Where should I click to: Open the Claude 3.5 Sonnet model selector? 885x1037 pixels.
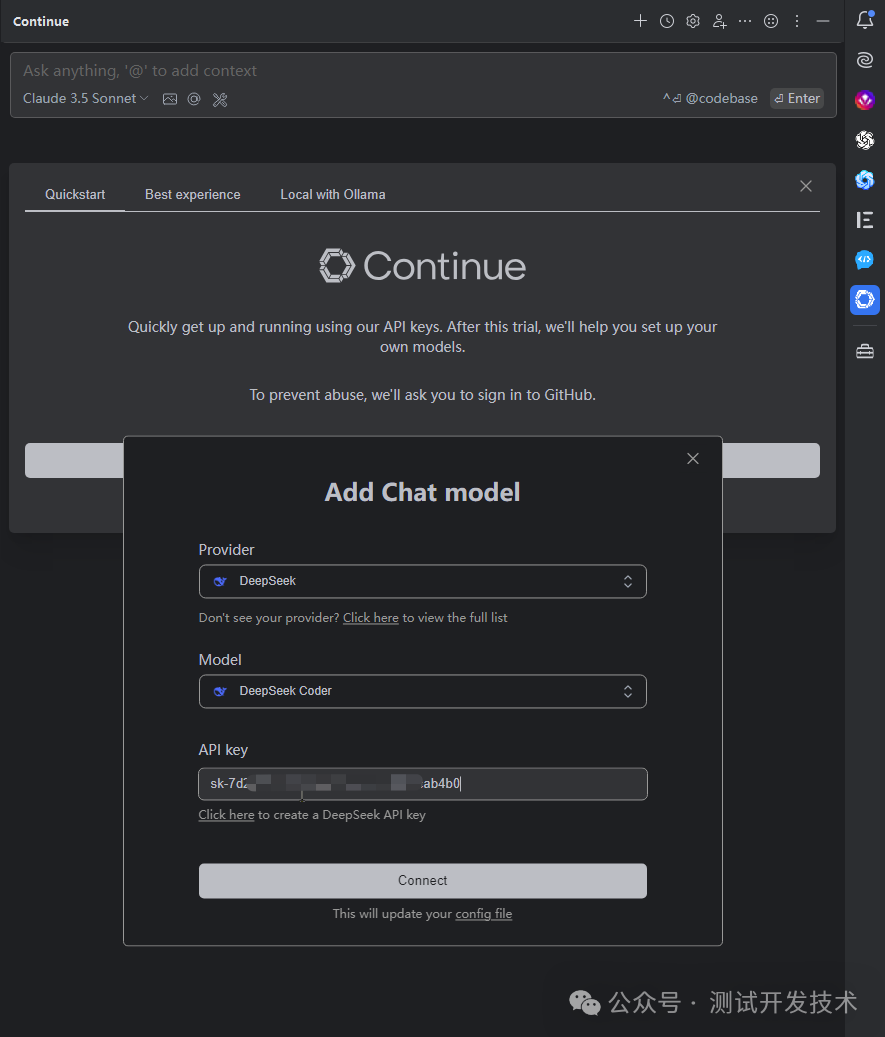coord(85,99)
